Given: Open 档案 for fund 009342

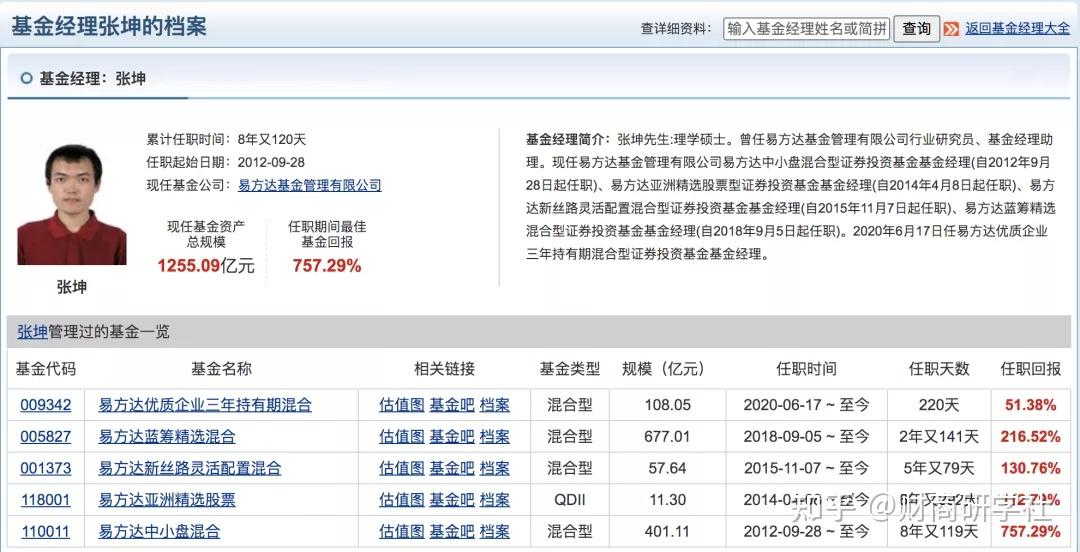Looking at the screenshot, I should (495, 405).
